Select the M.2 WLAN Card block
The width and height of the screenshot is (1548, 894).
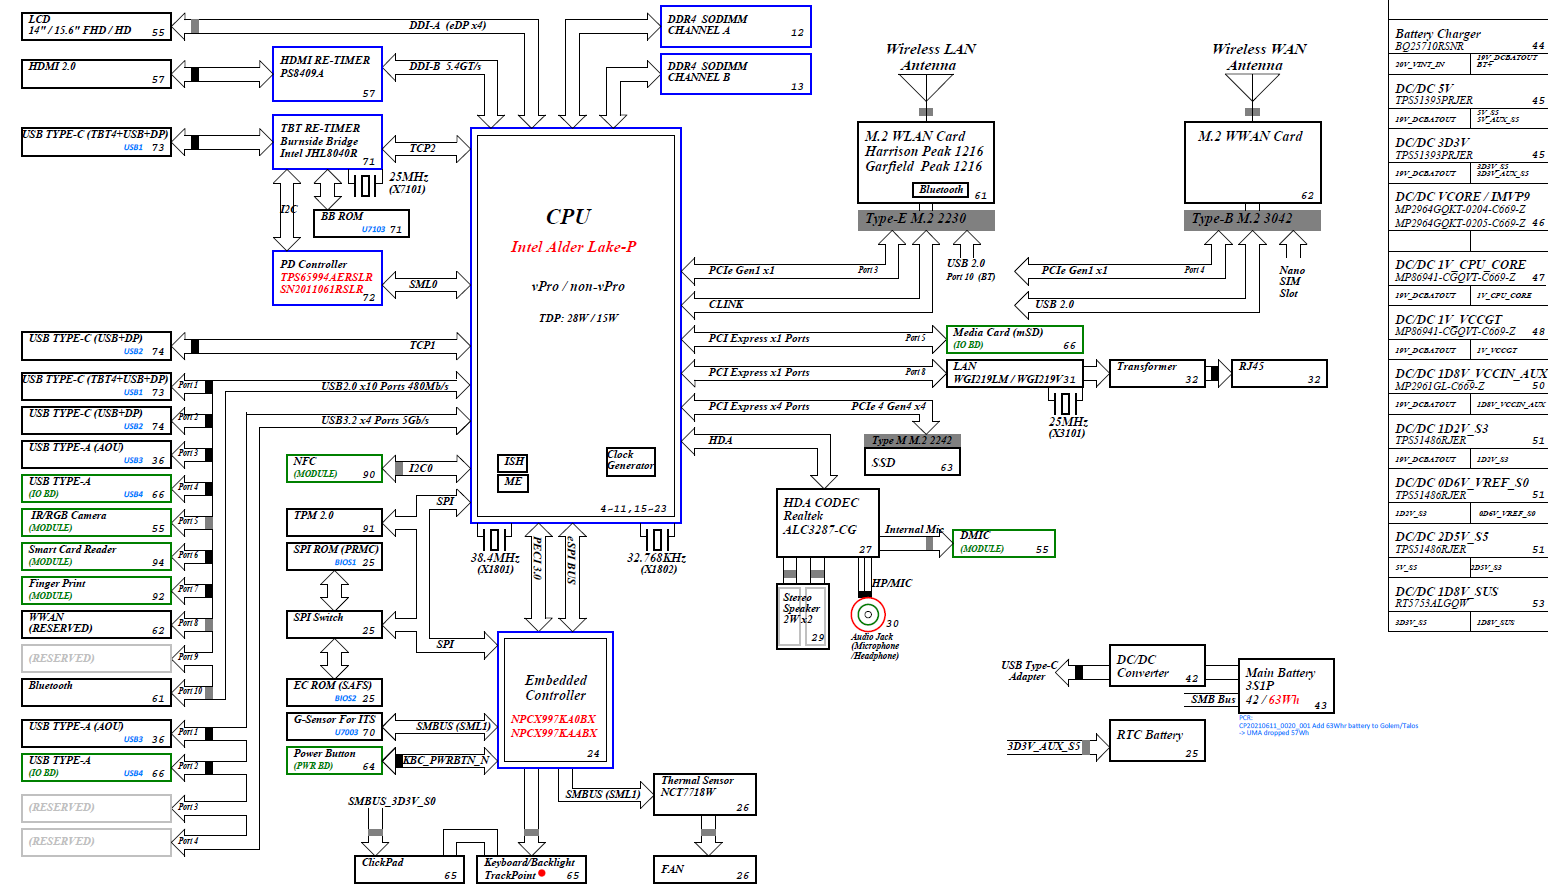[925, 162]
